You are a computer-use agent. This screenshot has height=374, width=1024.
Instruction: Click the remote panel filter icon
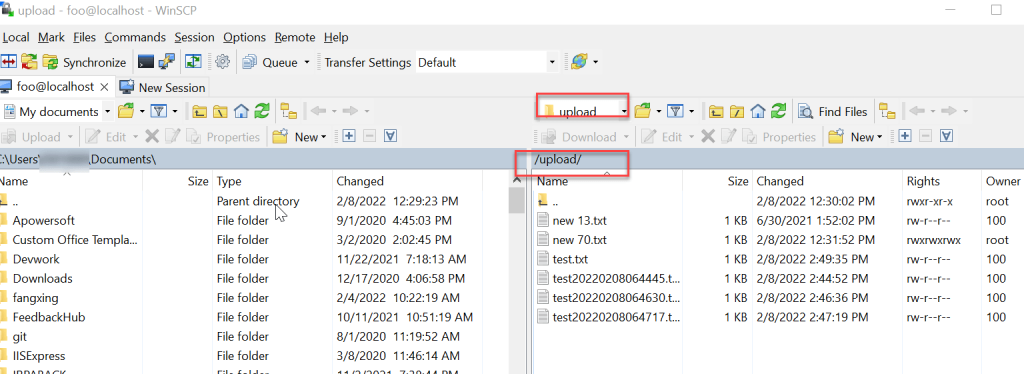pyautogui.click(x=676, y=112)
